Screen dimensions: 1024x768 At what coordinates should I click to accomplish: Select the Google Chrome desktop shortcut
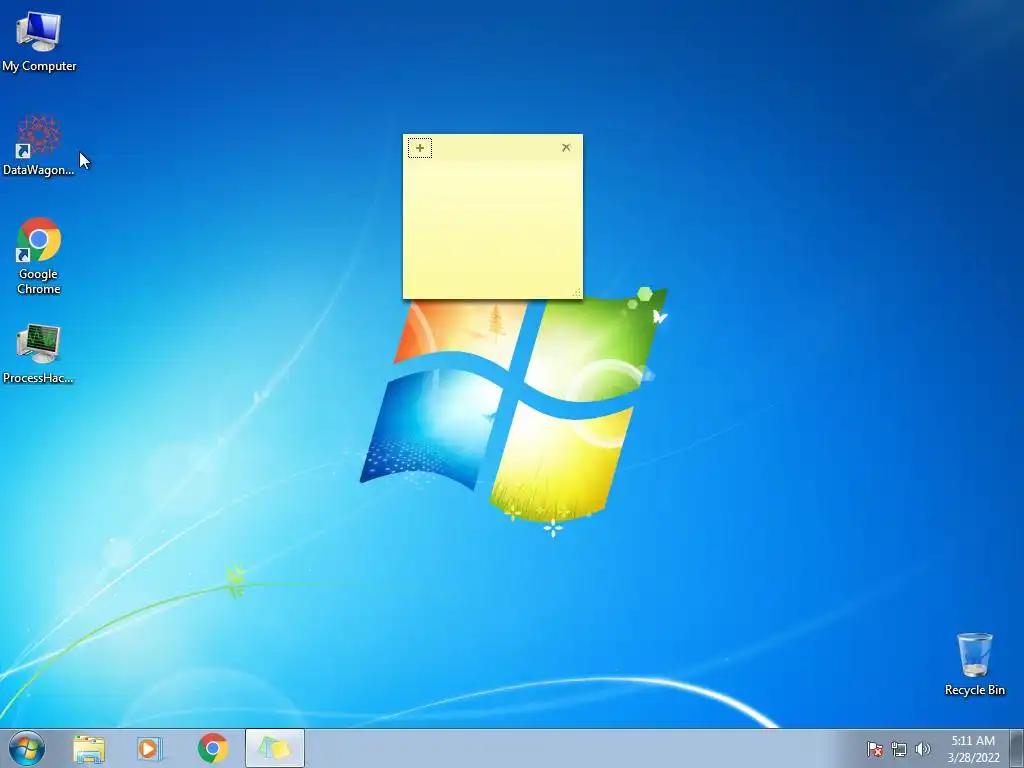39,257
